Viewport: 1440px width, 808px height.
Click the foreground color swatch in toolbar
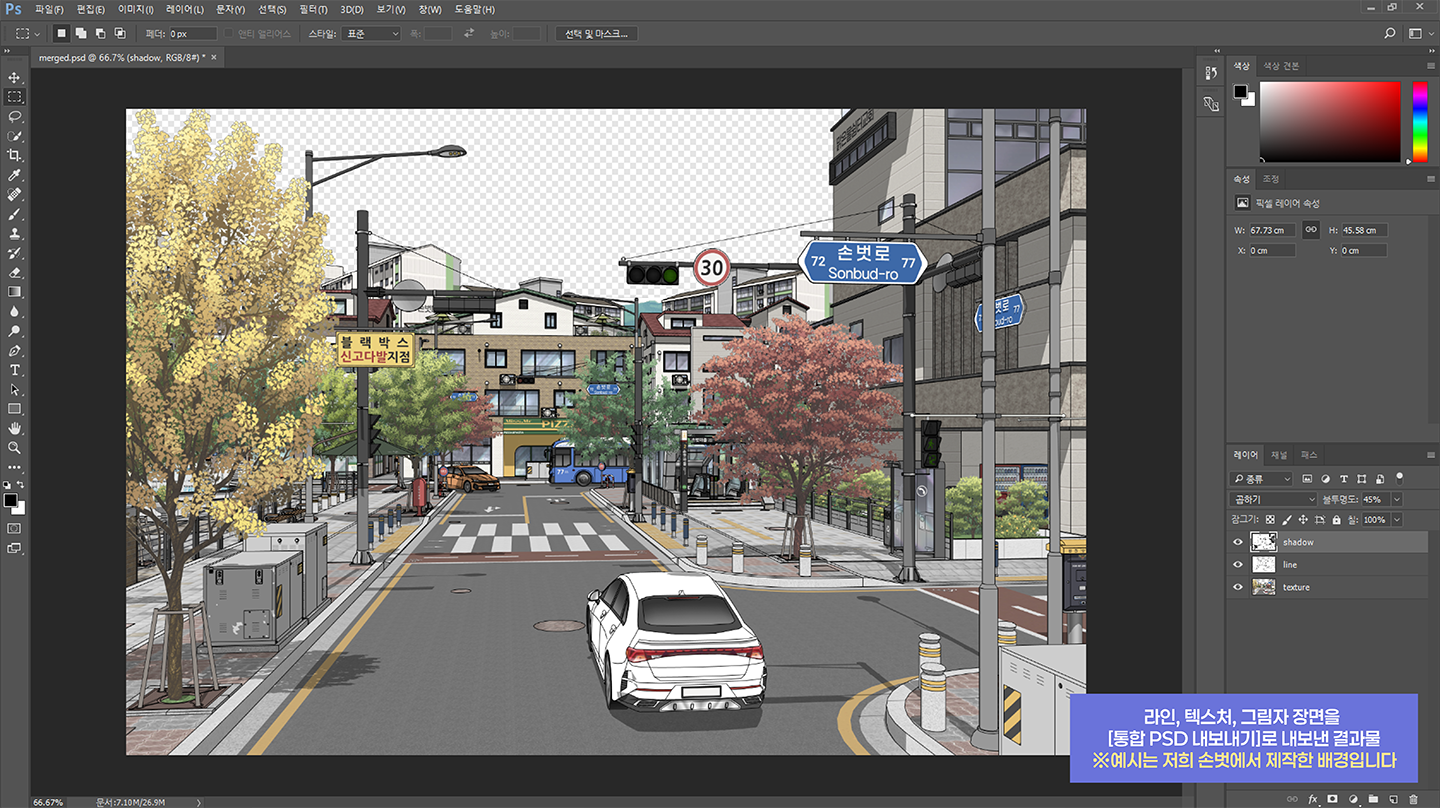point(10,499)
